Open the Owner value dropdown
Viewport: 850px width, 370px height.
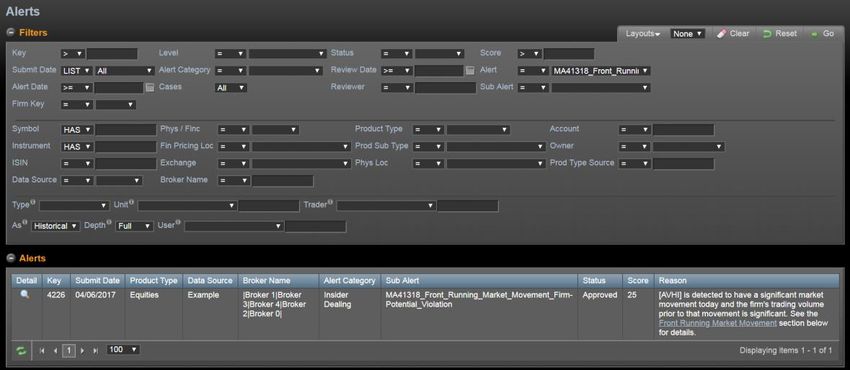click(688, 147)
